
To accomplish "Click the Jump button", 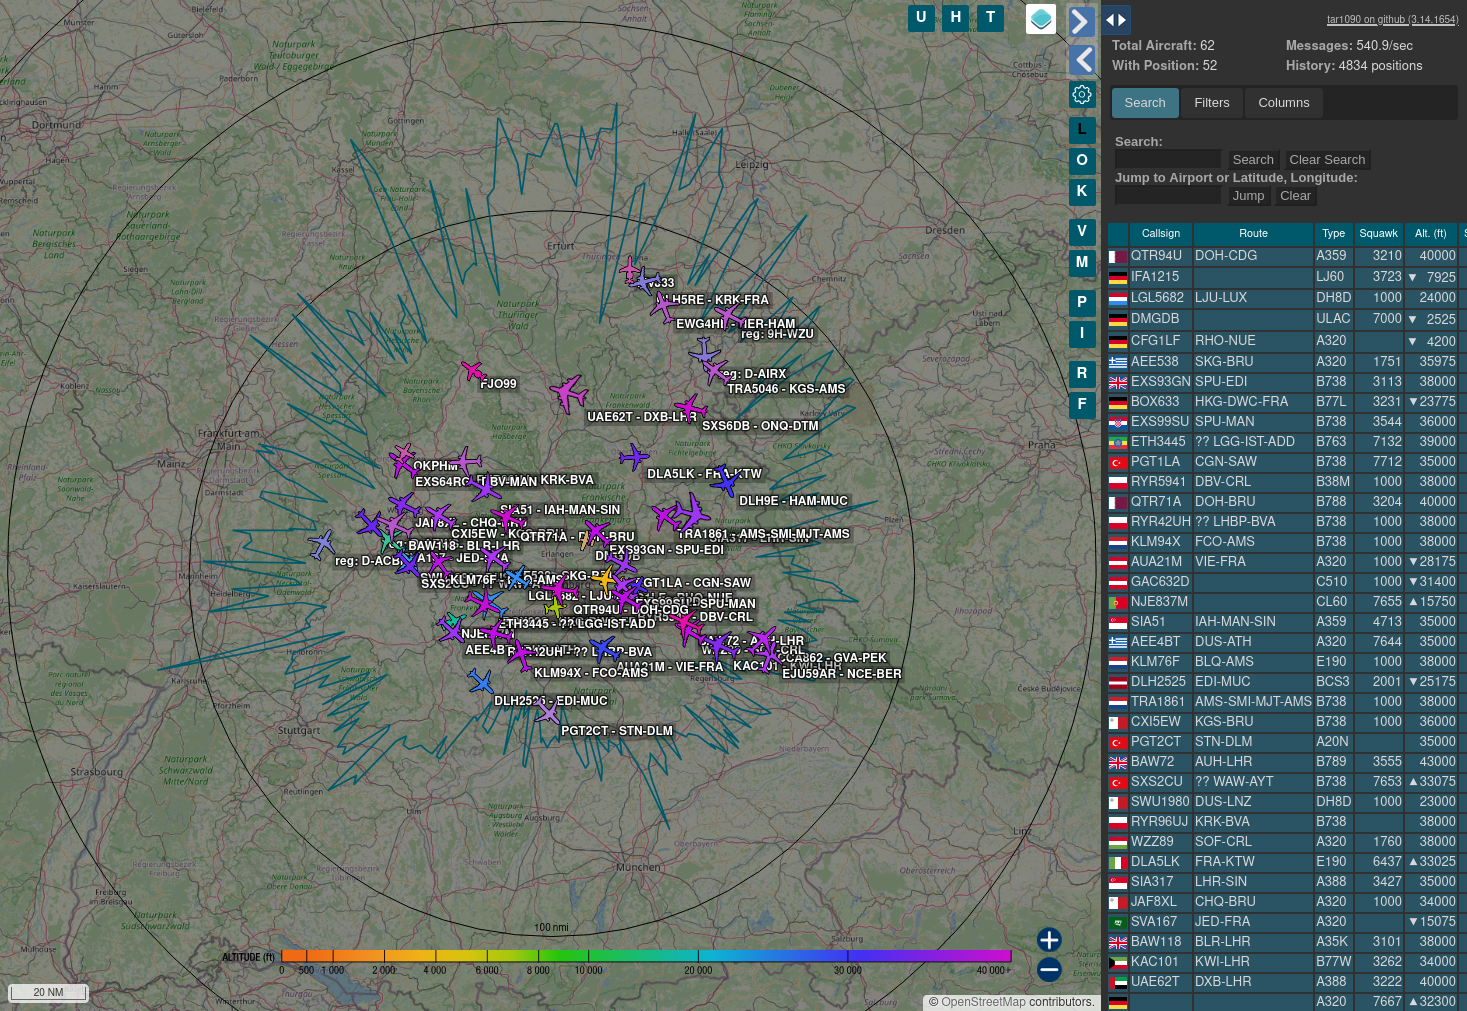I will (1248, 196).
